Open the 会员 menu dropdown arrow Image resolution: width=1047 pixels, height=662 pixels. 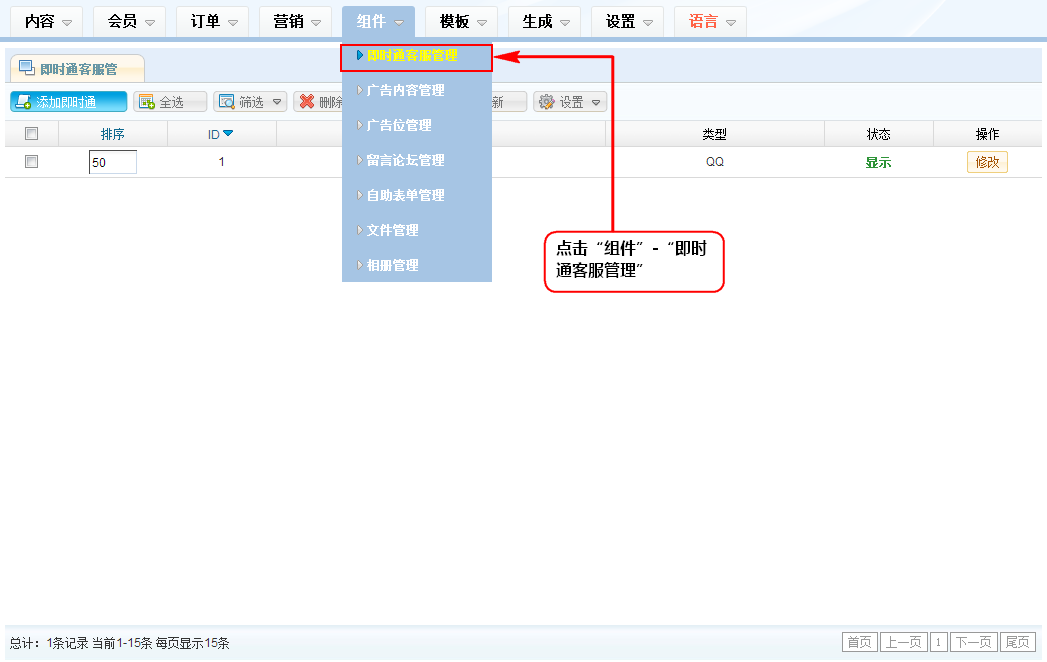[150, 22]
